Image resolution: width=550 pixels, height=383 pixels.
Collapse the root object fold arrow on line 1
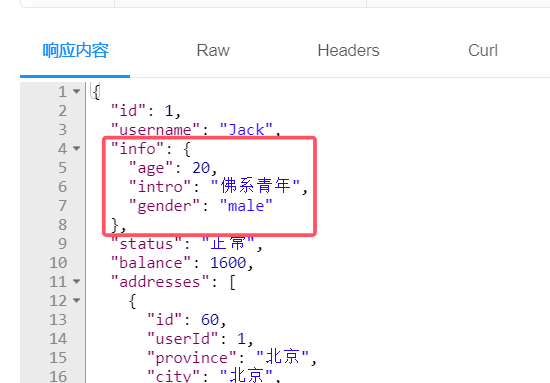[76, 92]
